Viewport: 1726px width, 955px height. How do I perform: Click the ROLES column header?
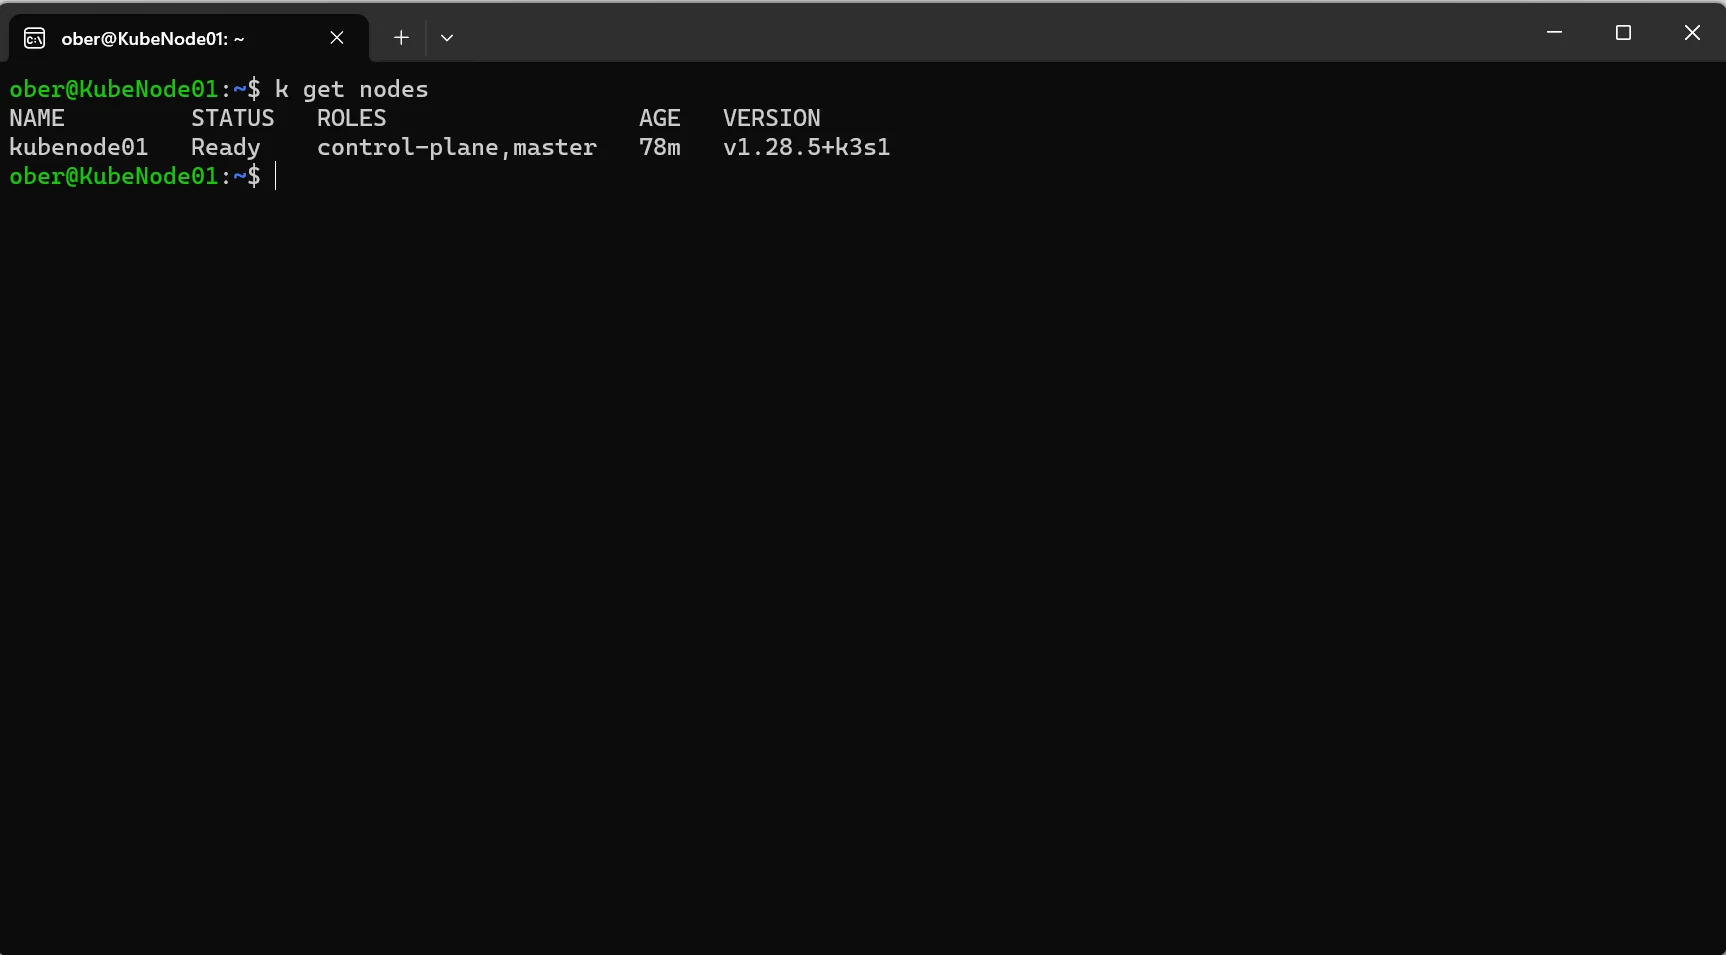(x=352, y=118)
